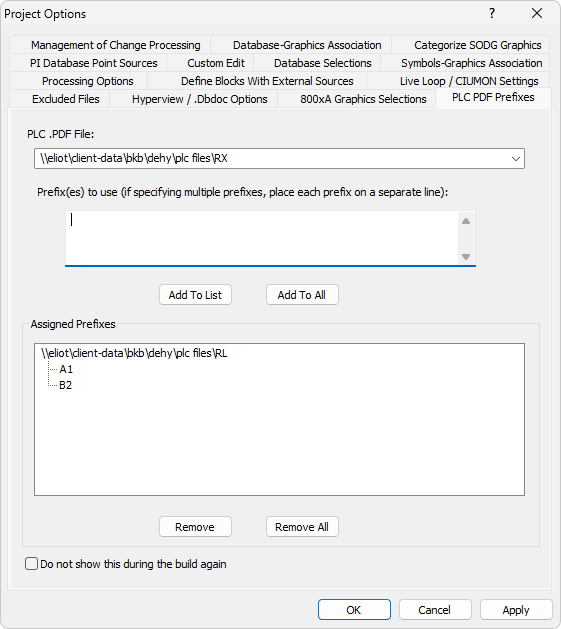Check Do not show this during build

click(x=31, y=564)
